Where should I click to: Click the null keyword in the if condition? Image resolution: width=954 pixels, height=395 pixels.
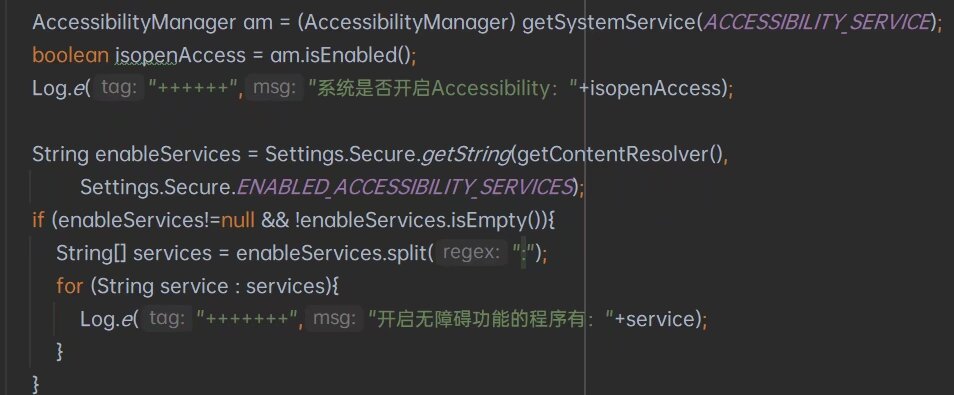238,220
